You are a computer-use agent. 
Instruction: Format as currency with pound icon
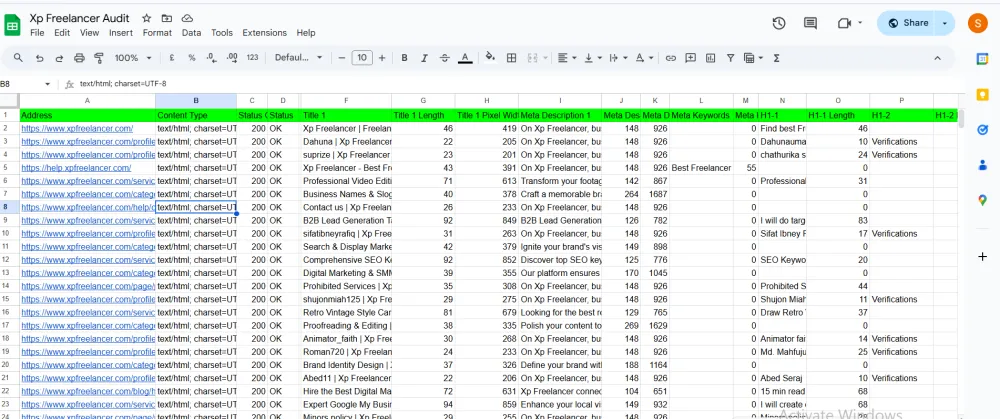click(x=172, y=58)
